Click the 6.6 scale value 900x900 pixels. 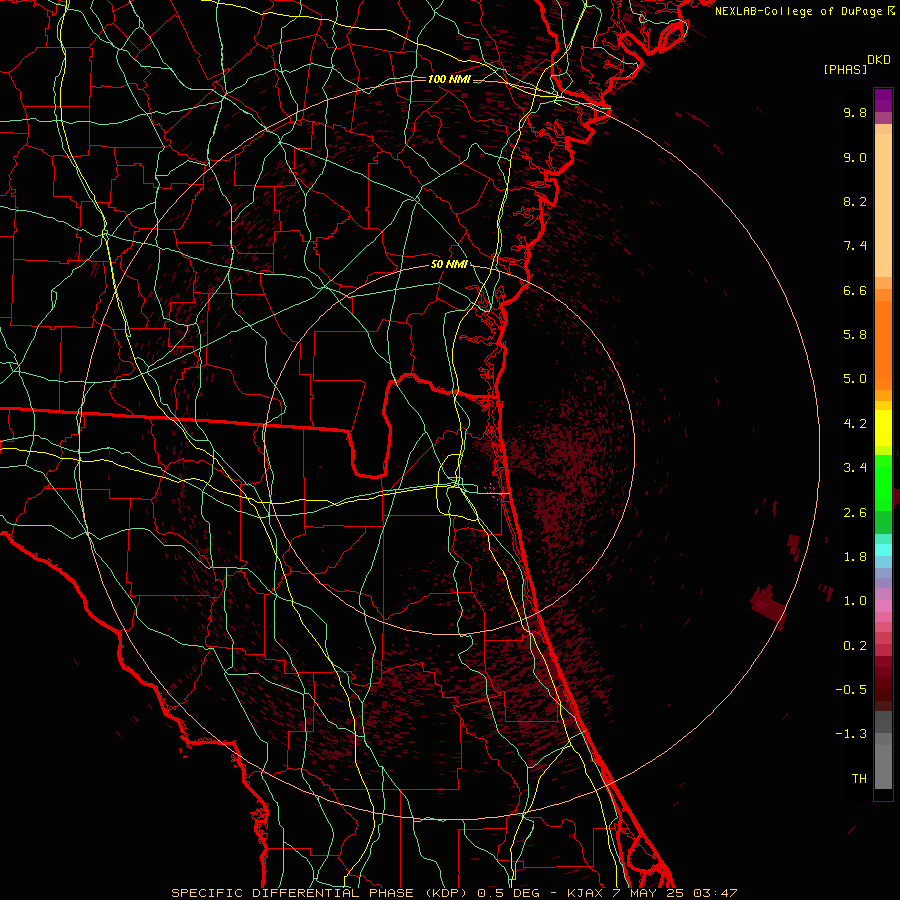pyautogui.click(x=855, y=290)
